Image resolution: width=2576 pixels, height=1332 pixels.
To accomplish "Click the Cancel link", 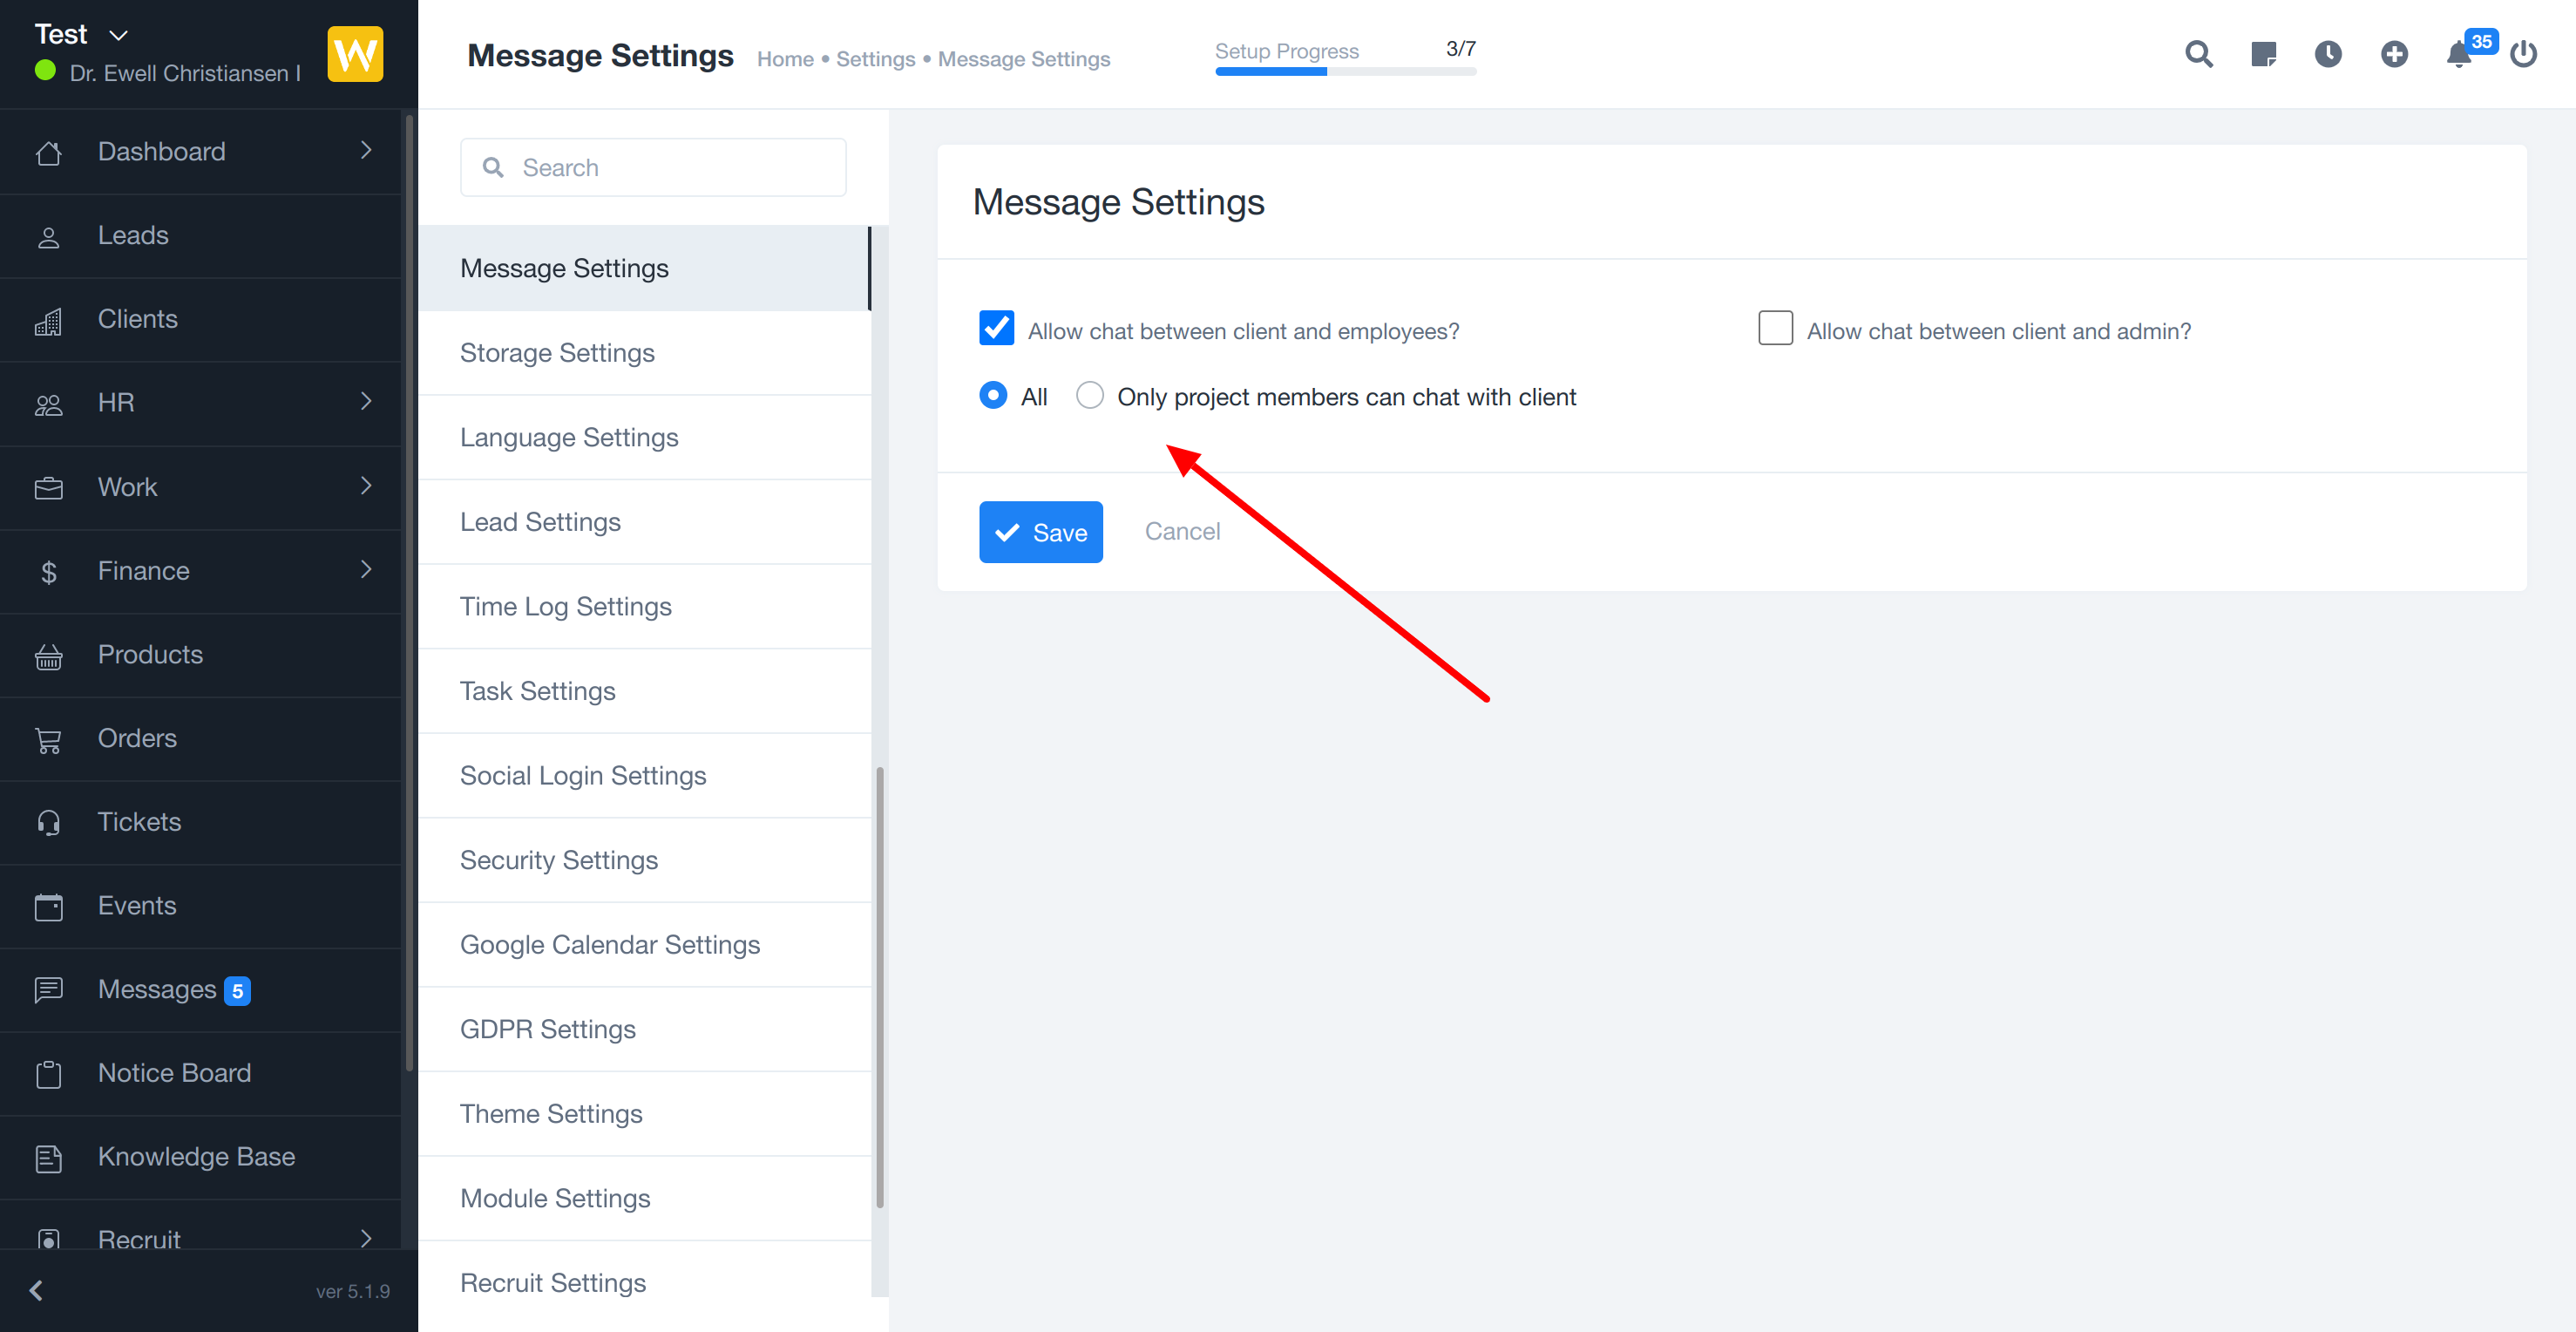I will pos(1182,531).
